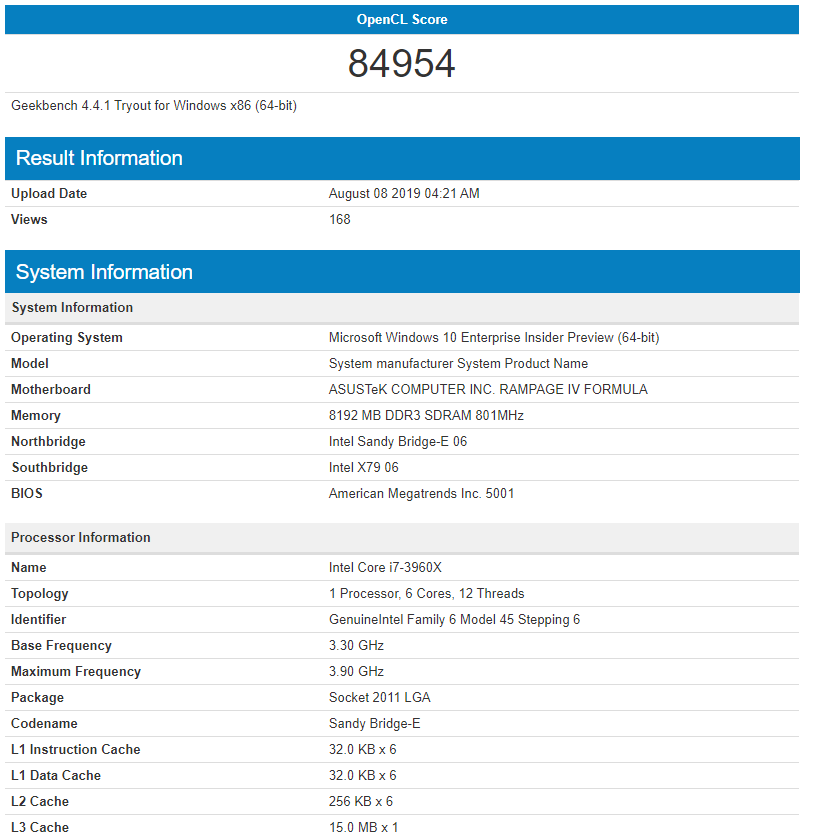Image resolution: width=819 pixels, height=836 pixels.
Task: Click the L1 Instruction Cache label
Action: (76, 750)
